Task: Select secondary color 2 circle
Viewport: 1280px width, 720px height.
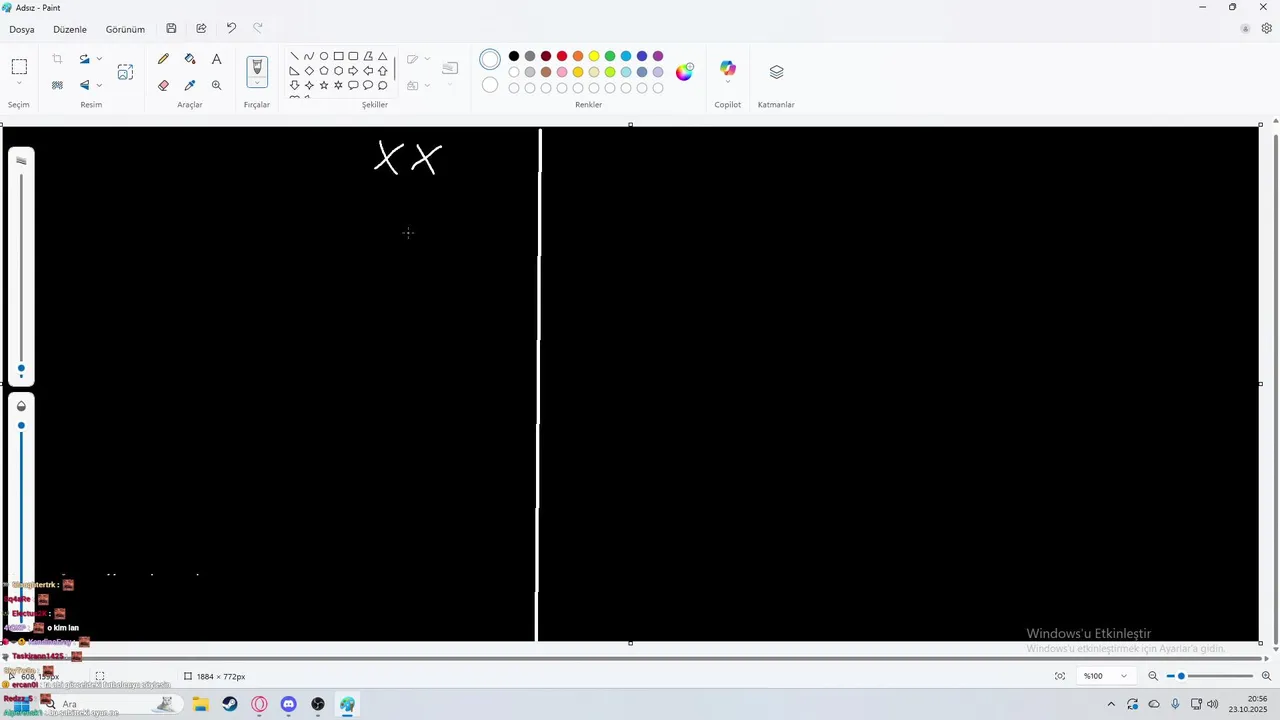Action: (x=490, y=85)
